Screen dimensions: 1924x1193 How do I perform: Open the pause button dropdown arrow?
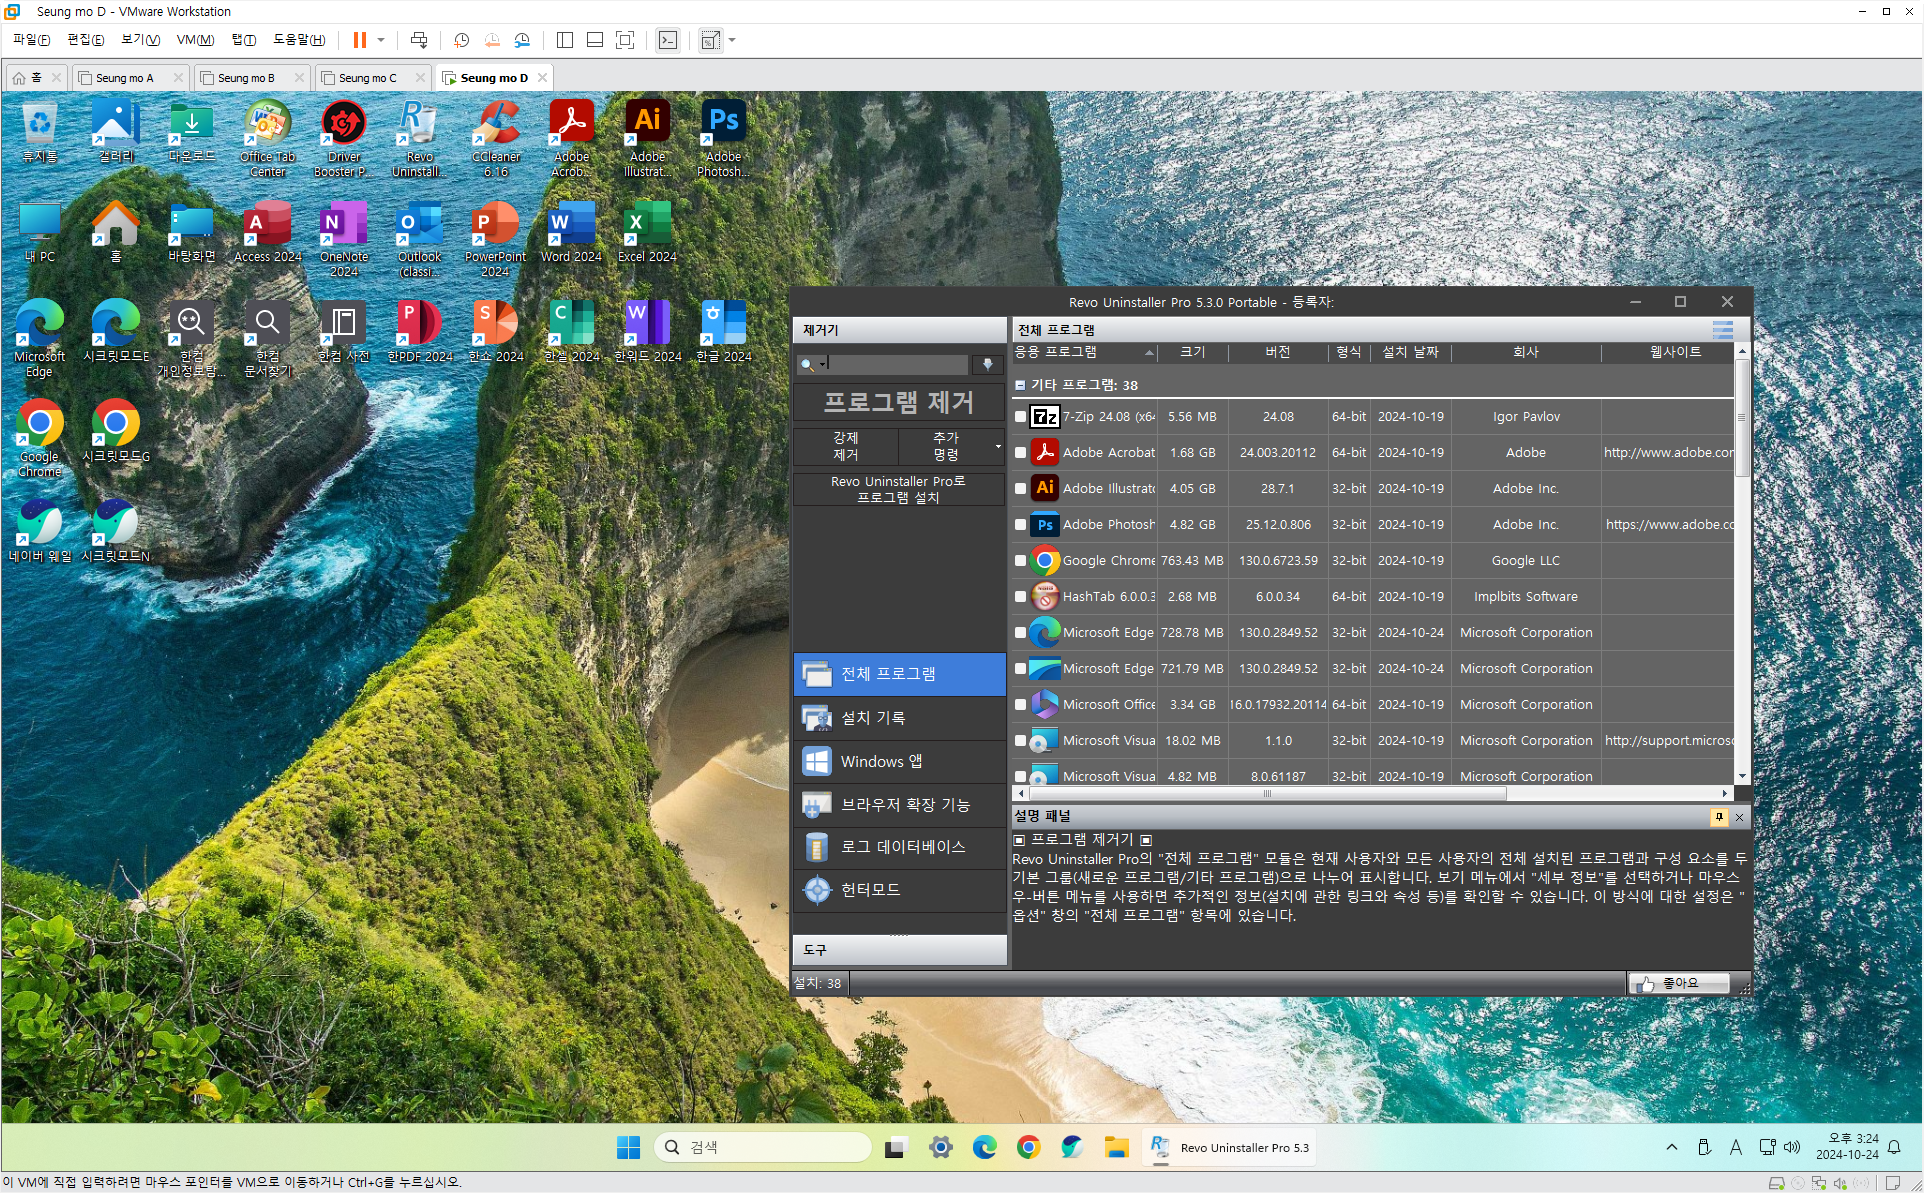[x=381, y=40]
